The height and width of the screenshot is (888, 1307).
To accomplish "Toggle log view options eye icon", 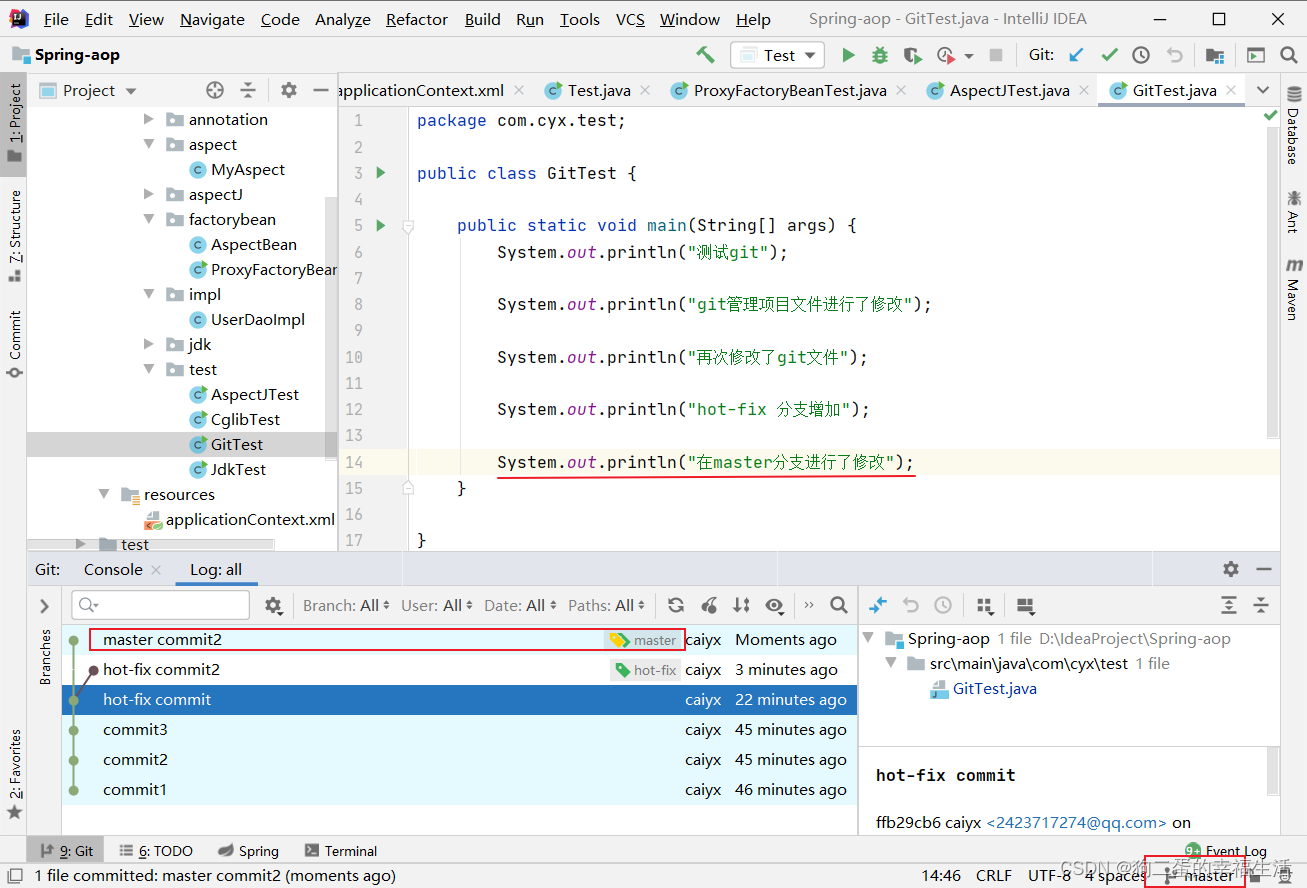I will click(774, 605).
